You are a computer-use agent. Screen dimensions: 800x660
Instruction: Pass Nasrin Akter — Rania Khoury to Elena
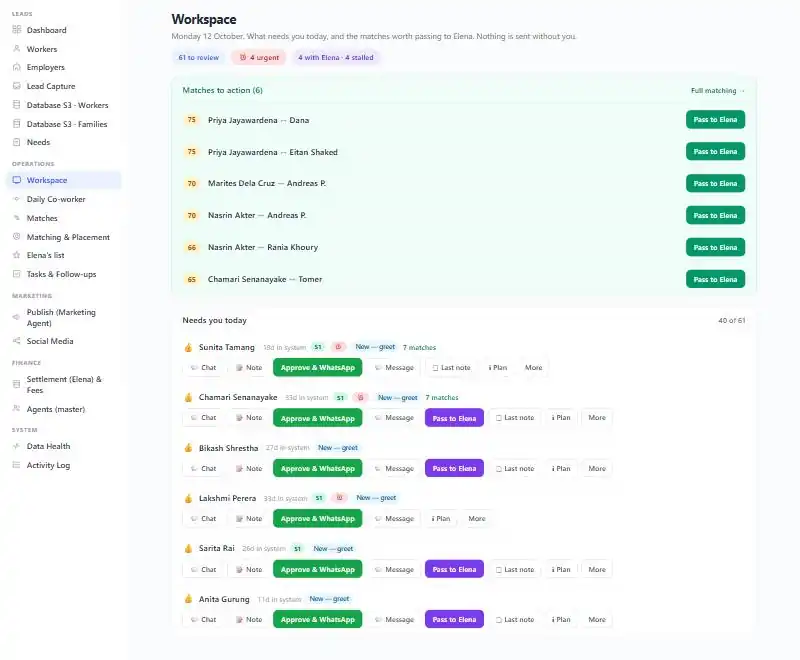tap(715, 247)
